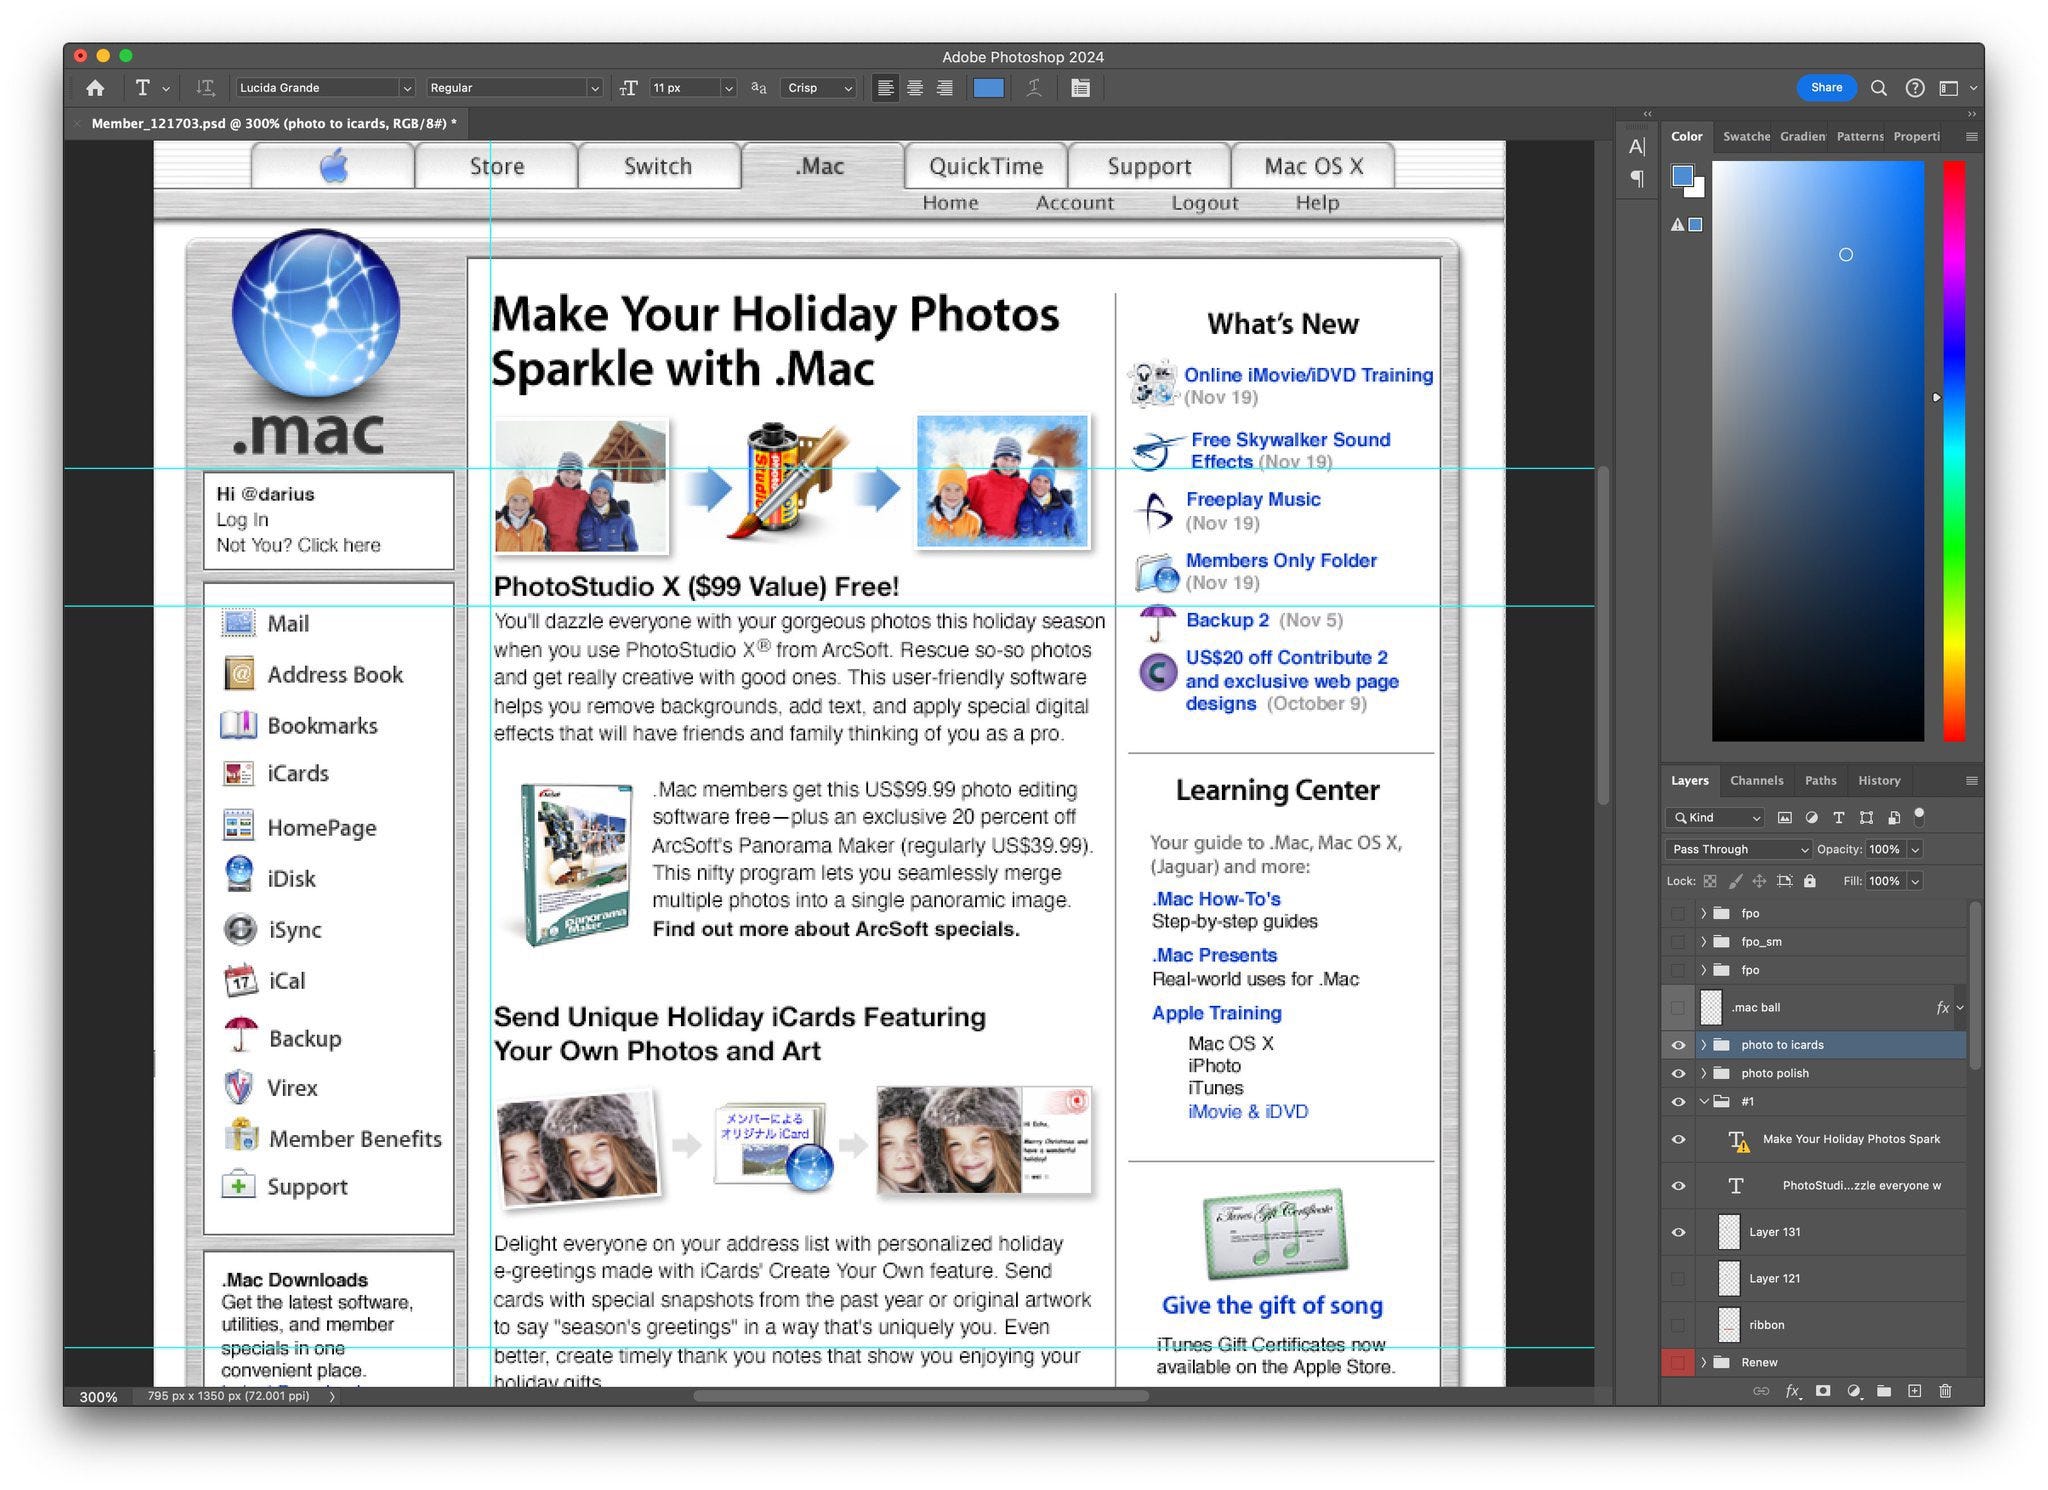Open the Paragraph panel icon in dock

click(1637, 179)
